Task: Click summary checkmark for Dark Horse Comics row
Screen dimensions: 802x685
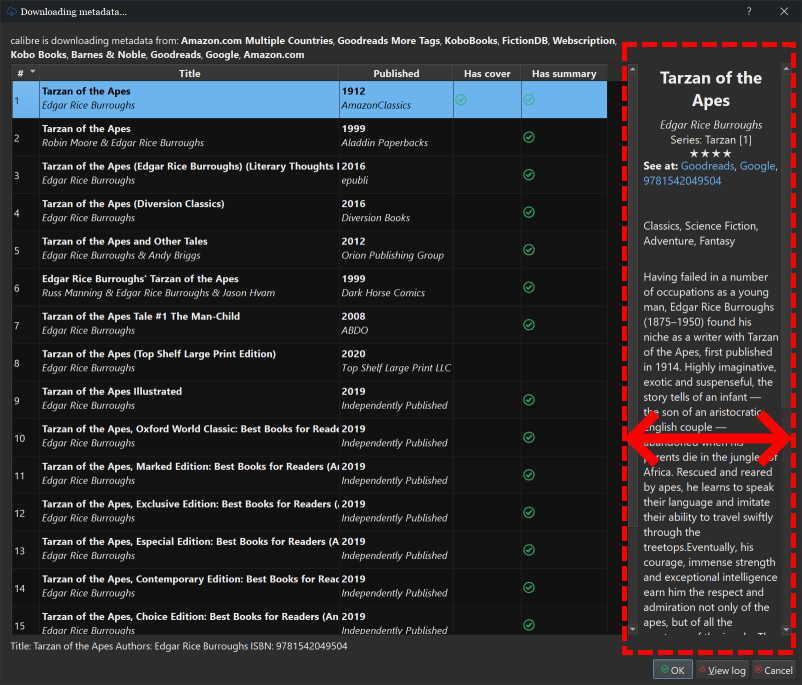Action: (529, 287)
